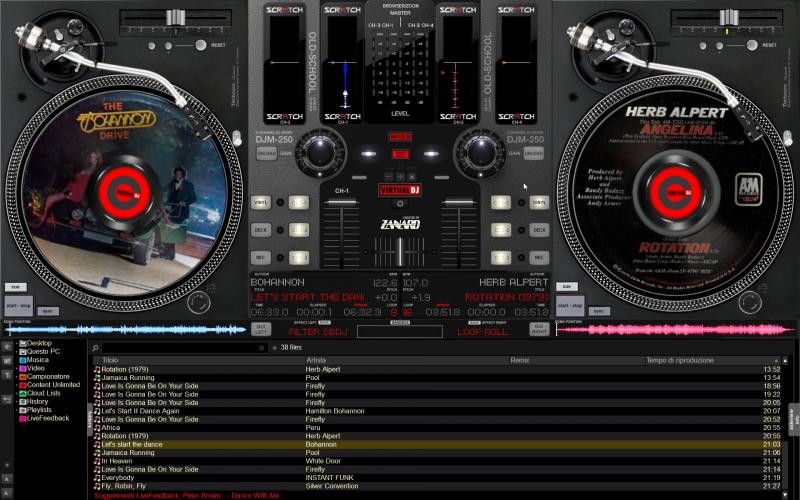800x500 pixels.
Task: Click the left deck pitch fader handle
Action: tap(176, 17)
